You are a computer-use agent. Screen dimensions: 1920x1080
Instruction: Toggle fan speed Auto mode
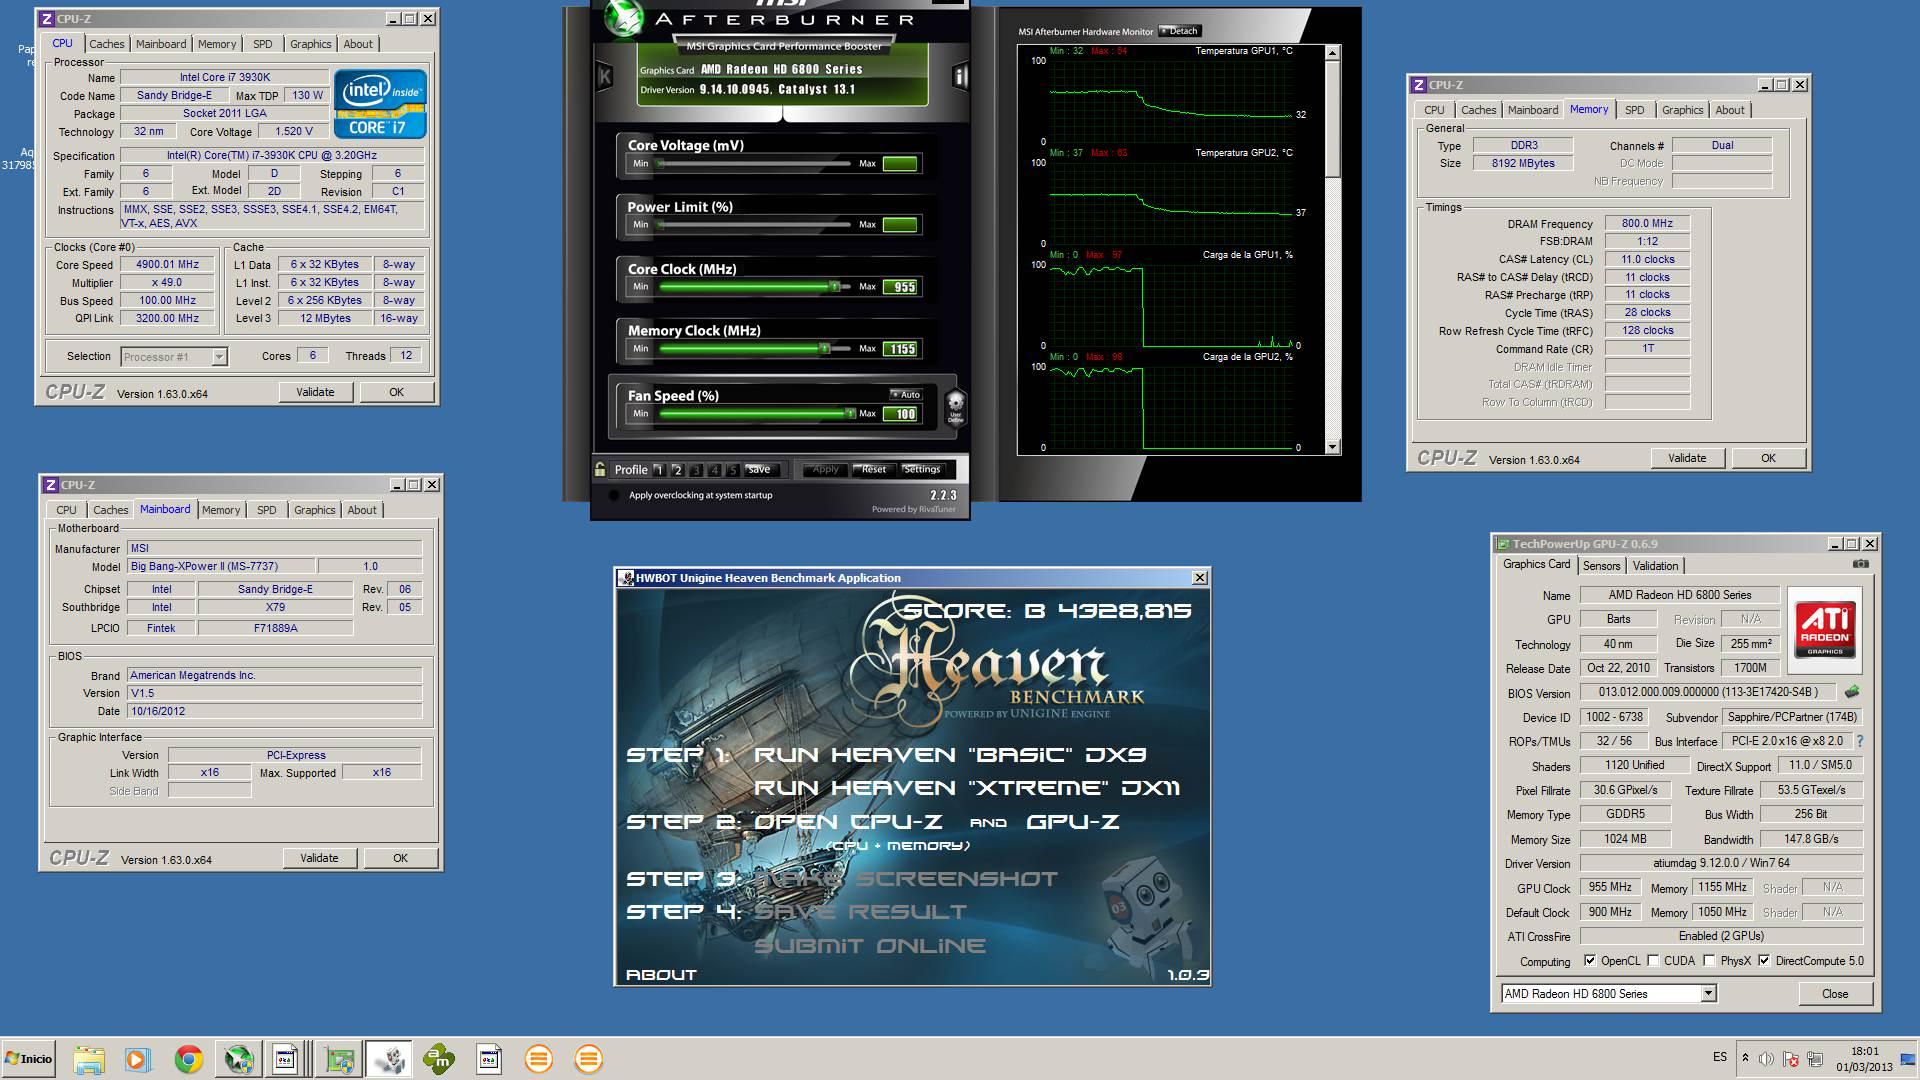pyautogui.click(x=906, y=394)
